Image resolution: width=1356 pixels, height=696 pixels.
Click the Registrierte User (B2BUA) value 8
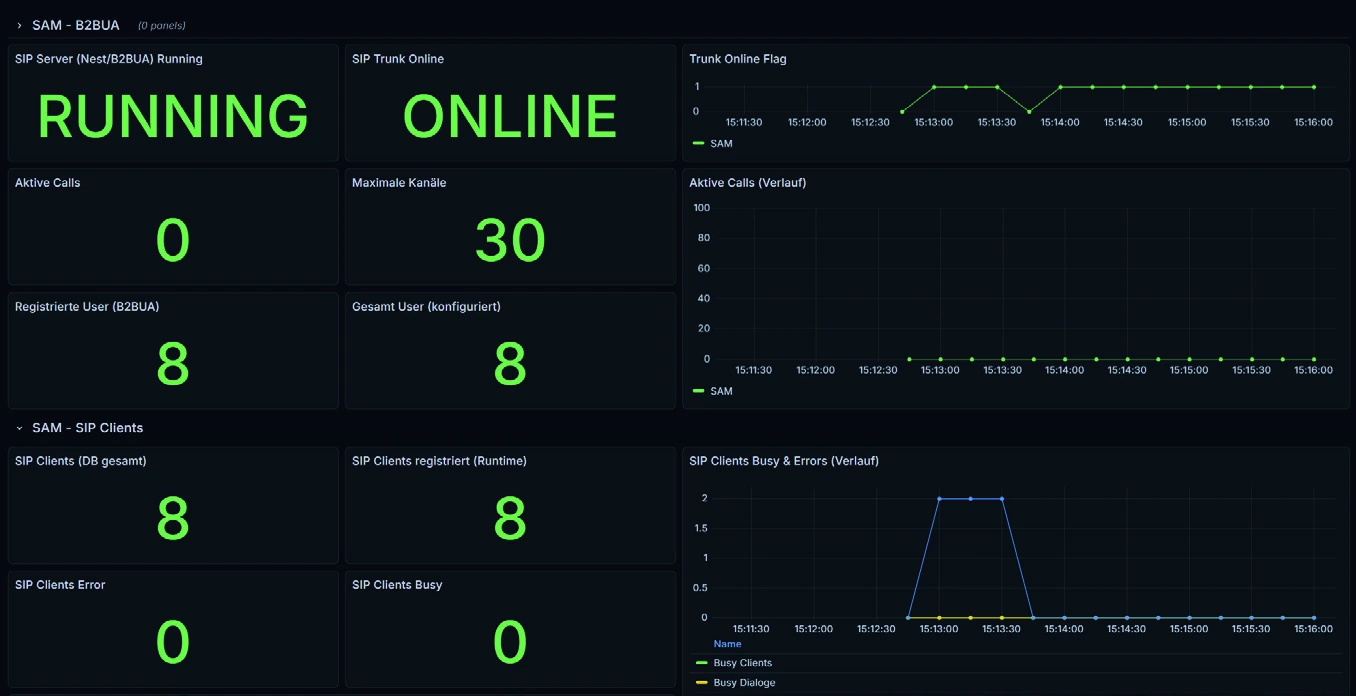click(172, 364)
